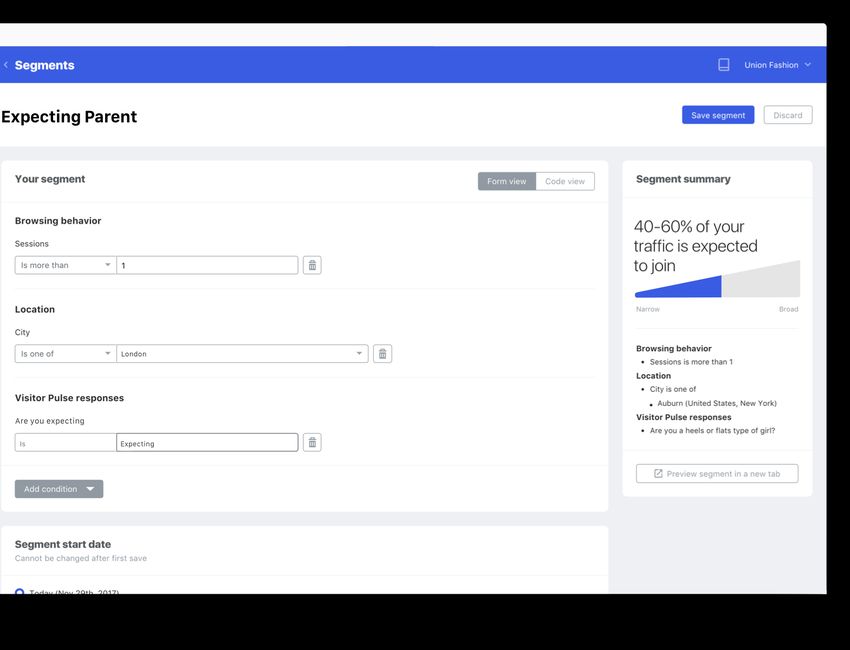Click the Browsing behavior form heading

(x=58, y=221)
